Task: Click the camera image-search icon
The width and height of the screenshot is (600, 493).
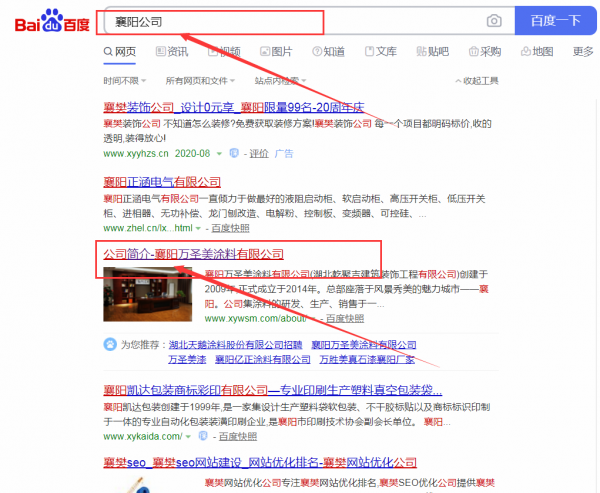Action: point(494,21)
